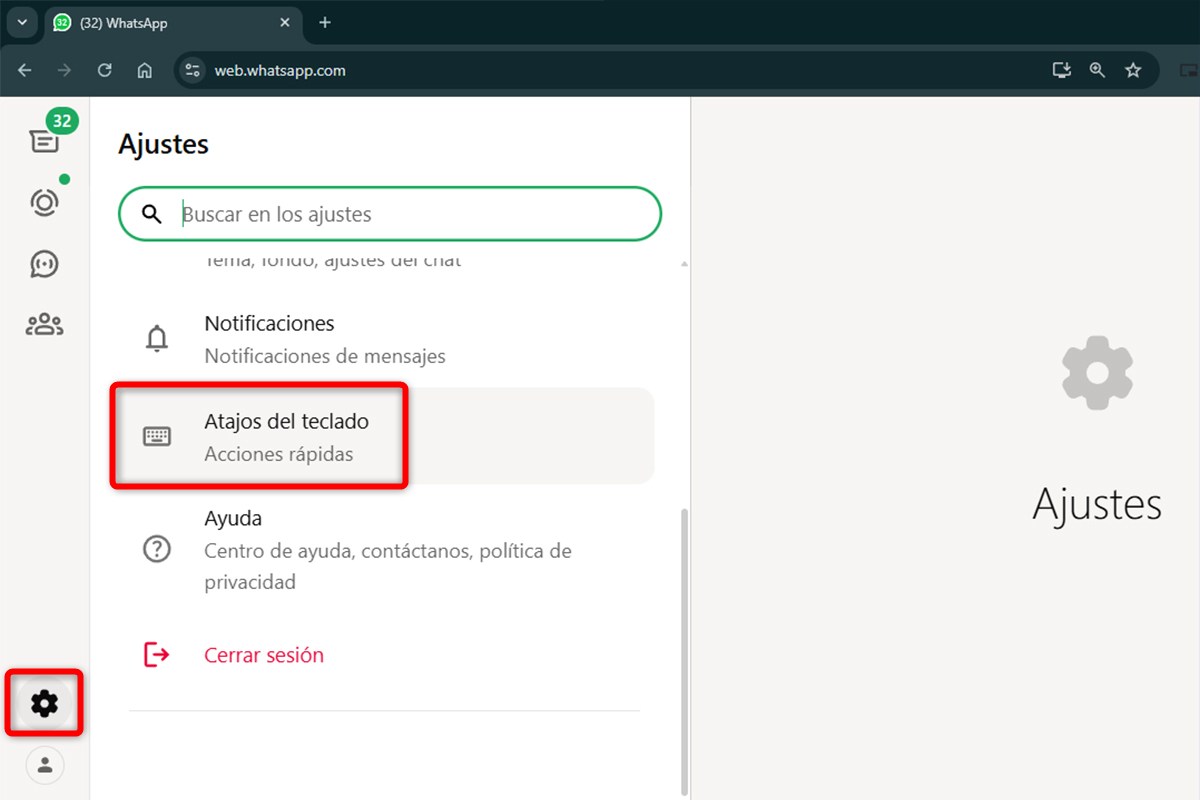
Task: Open a new browser tab with plus
Action: 324,23
